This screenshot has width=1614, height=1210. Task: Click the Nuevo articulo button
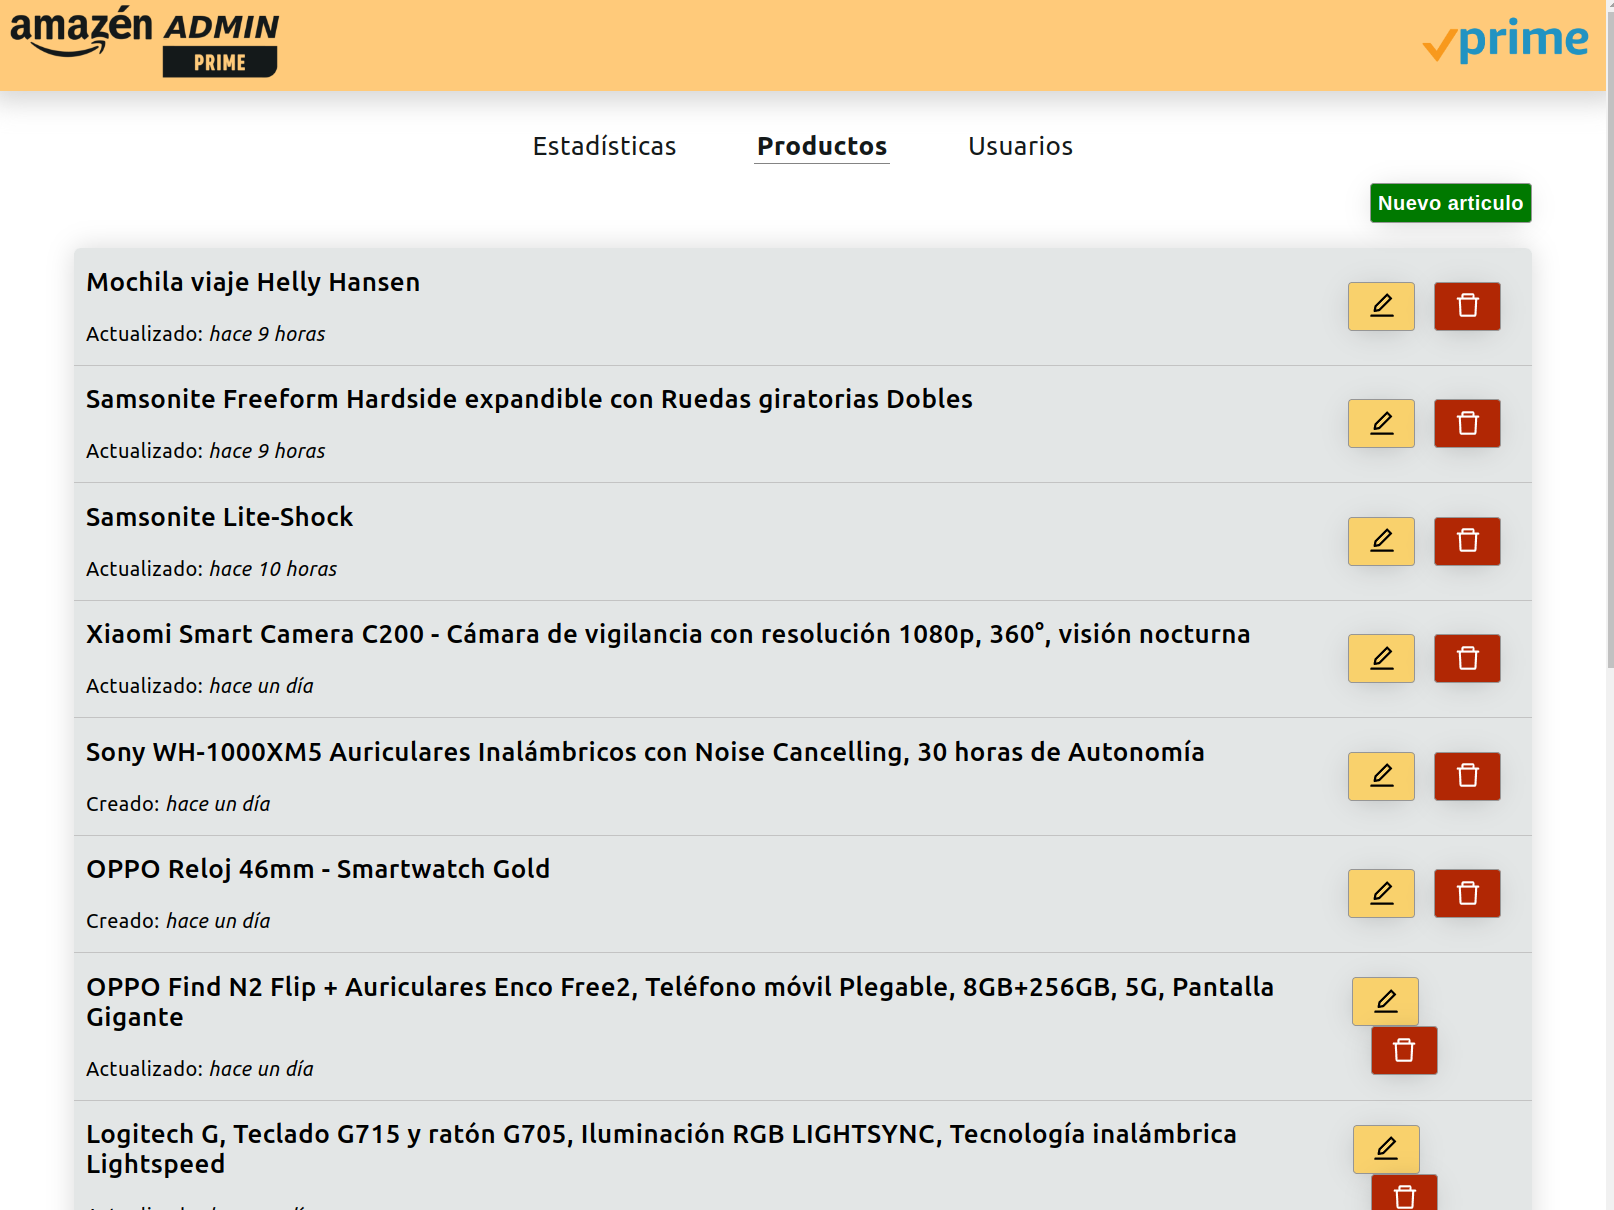tap(1450, 203)
